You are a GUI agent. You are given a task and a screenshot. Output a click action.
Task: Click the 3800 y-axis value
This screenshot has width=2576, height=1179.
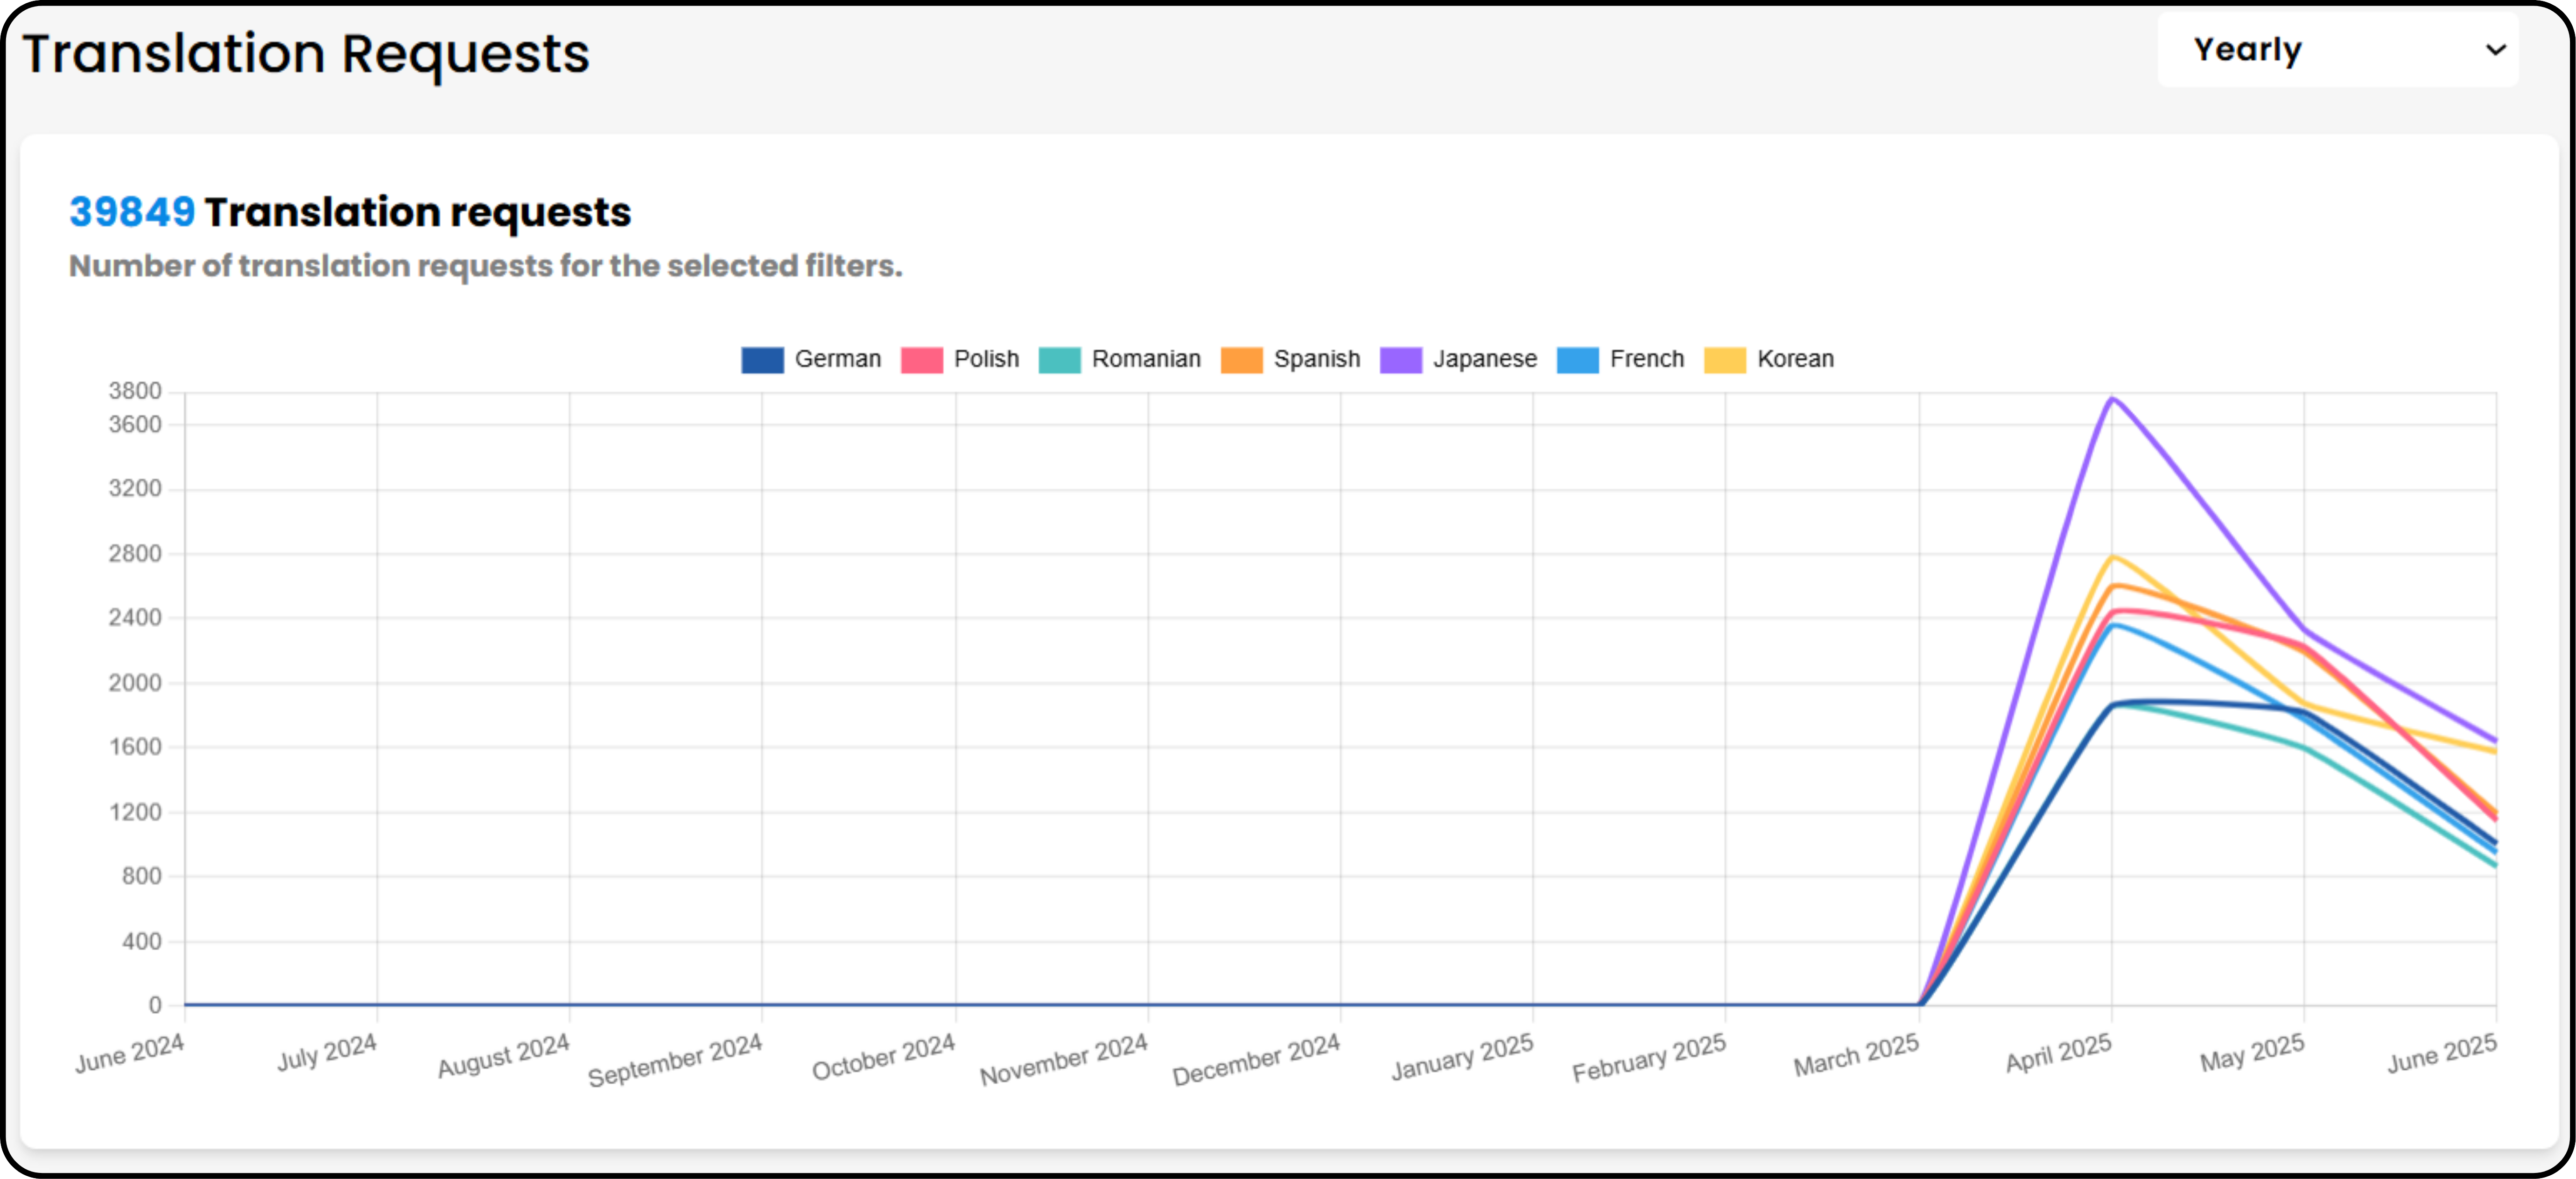click(x=135, y=391)
